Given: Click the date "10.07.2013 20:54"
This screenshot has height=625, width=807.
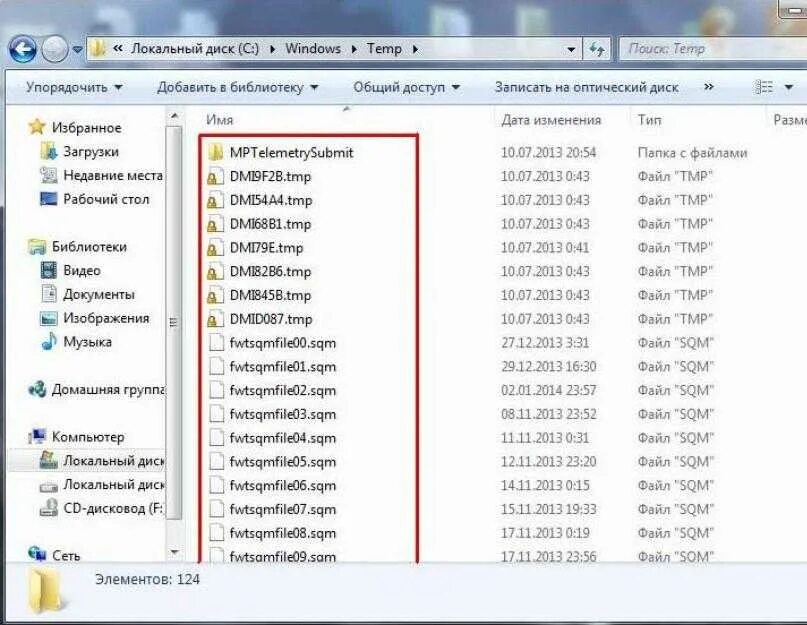Looking at the screenshot, I should pyautogui.click(x=548, y=152).
